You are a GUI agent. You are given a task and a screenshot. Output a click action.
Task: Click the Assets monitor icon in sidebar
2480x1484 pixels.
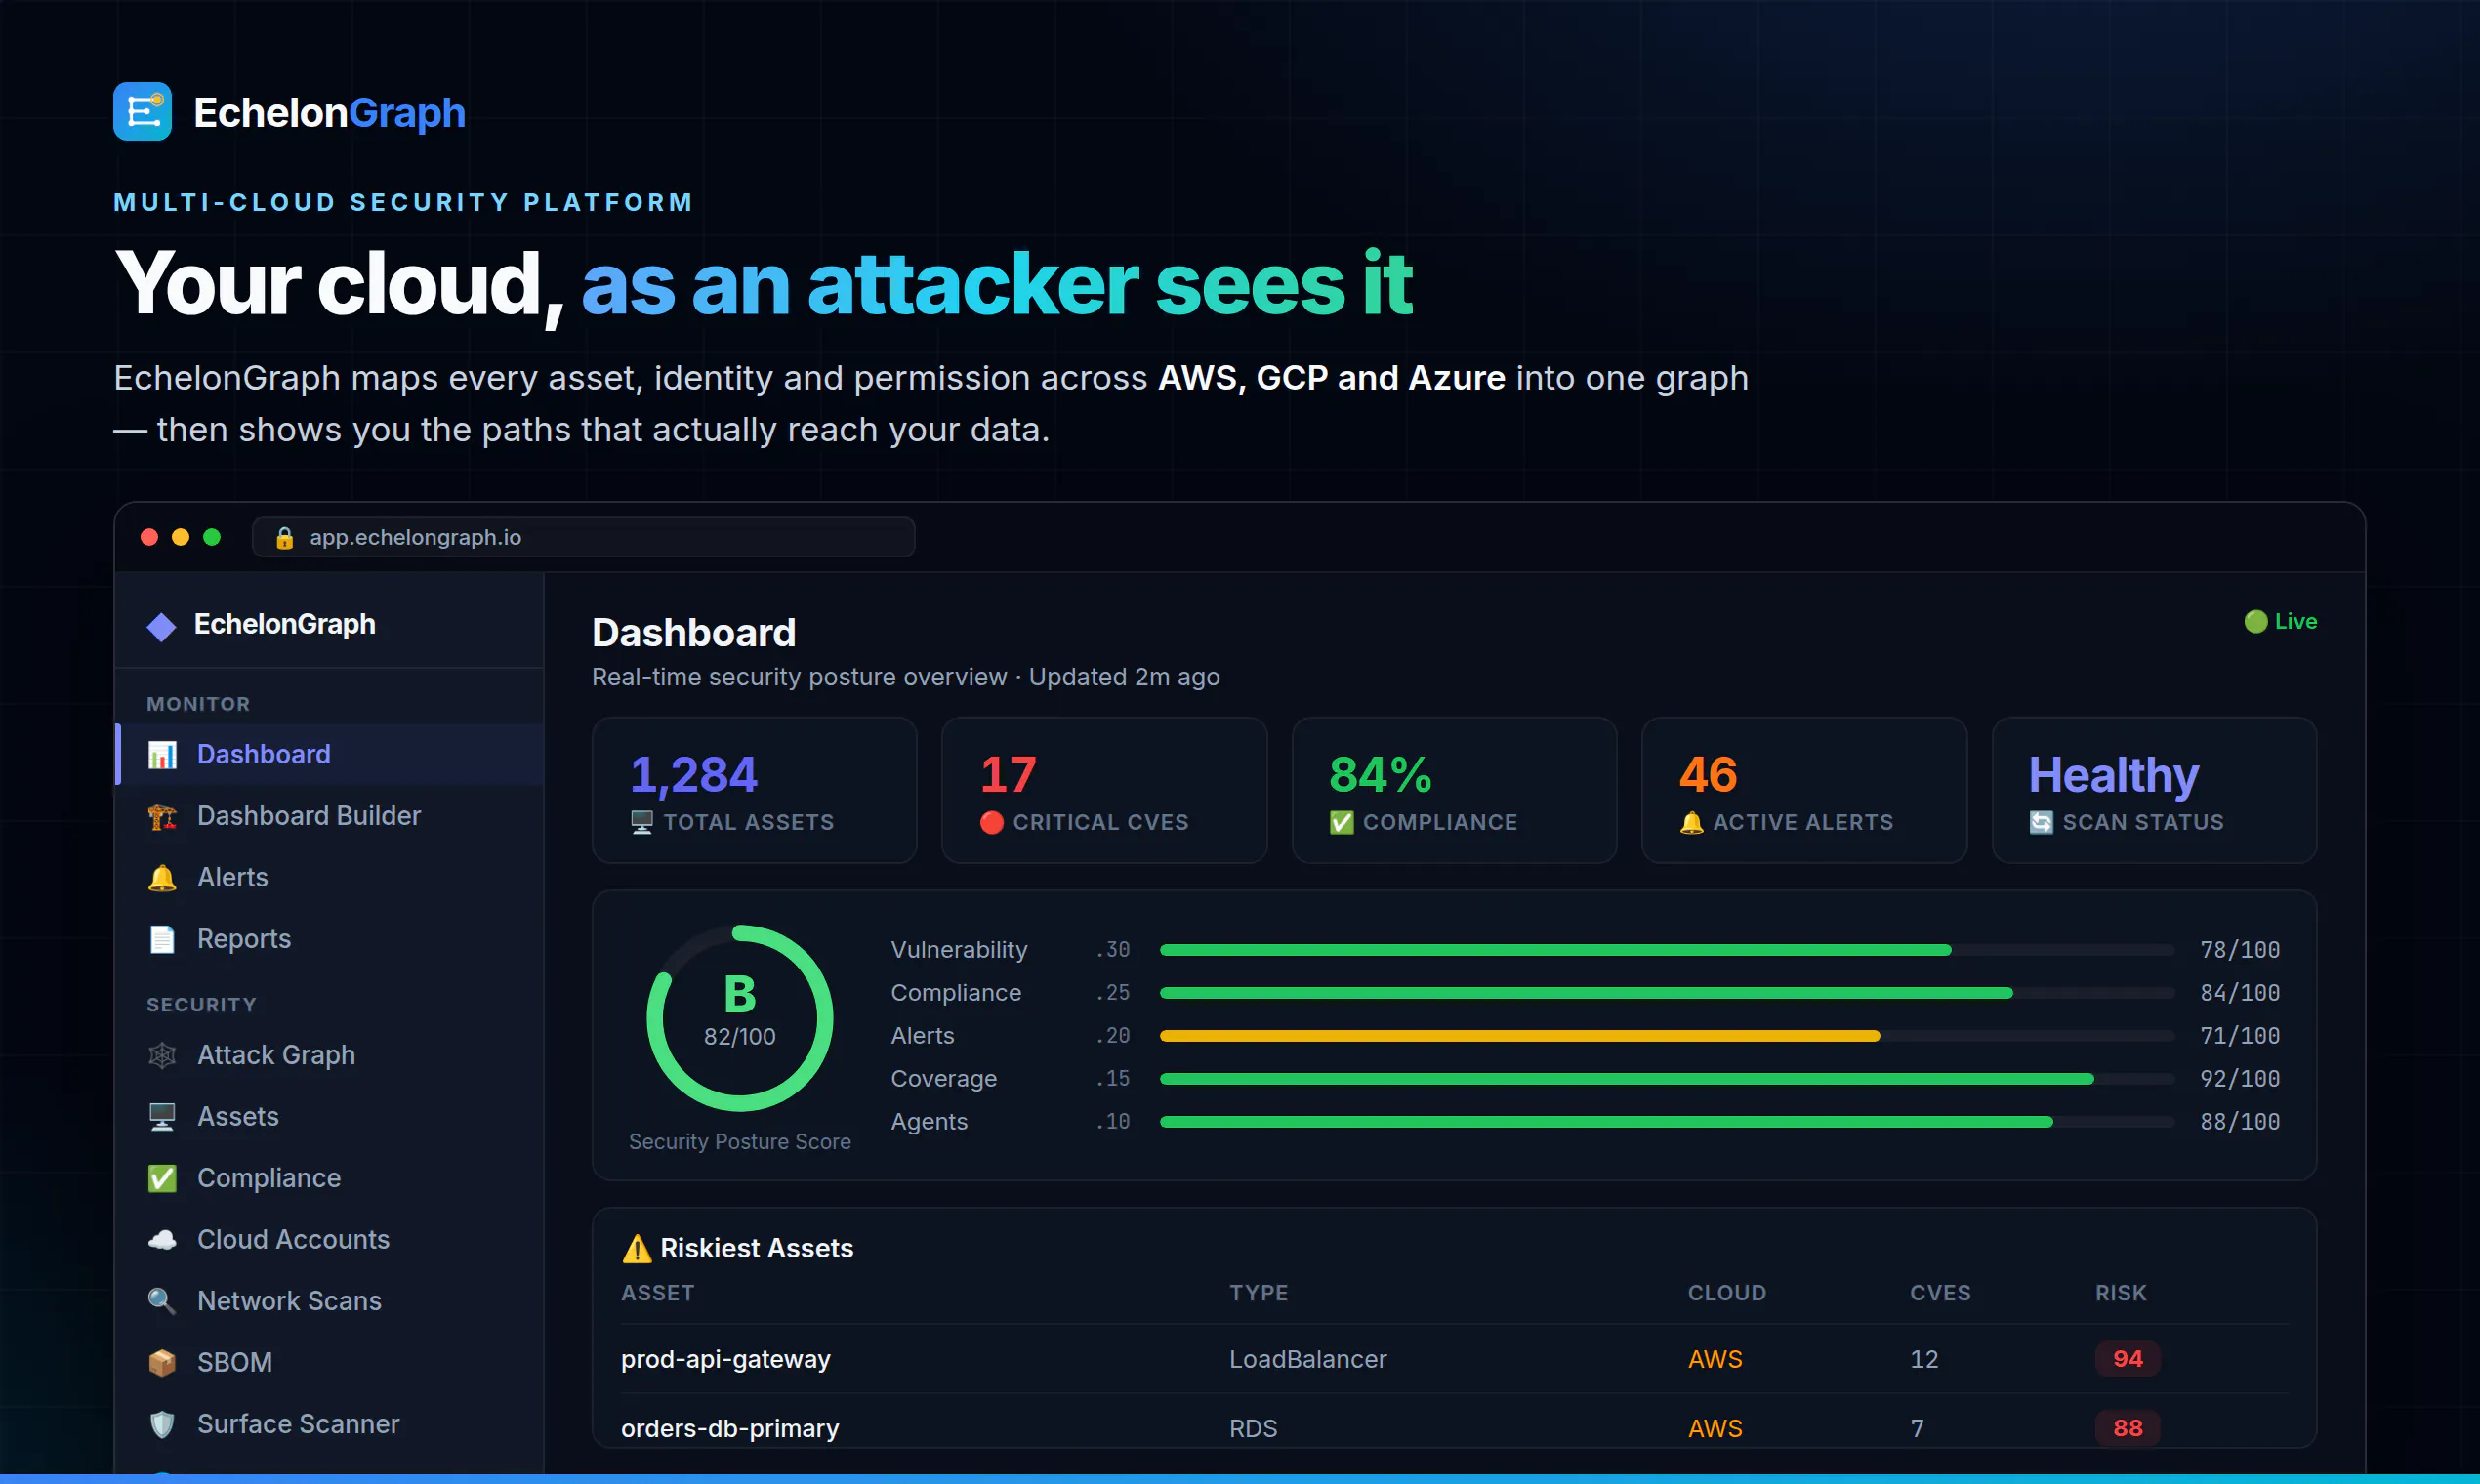click(162, 1117)
